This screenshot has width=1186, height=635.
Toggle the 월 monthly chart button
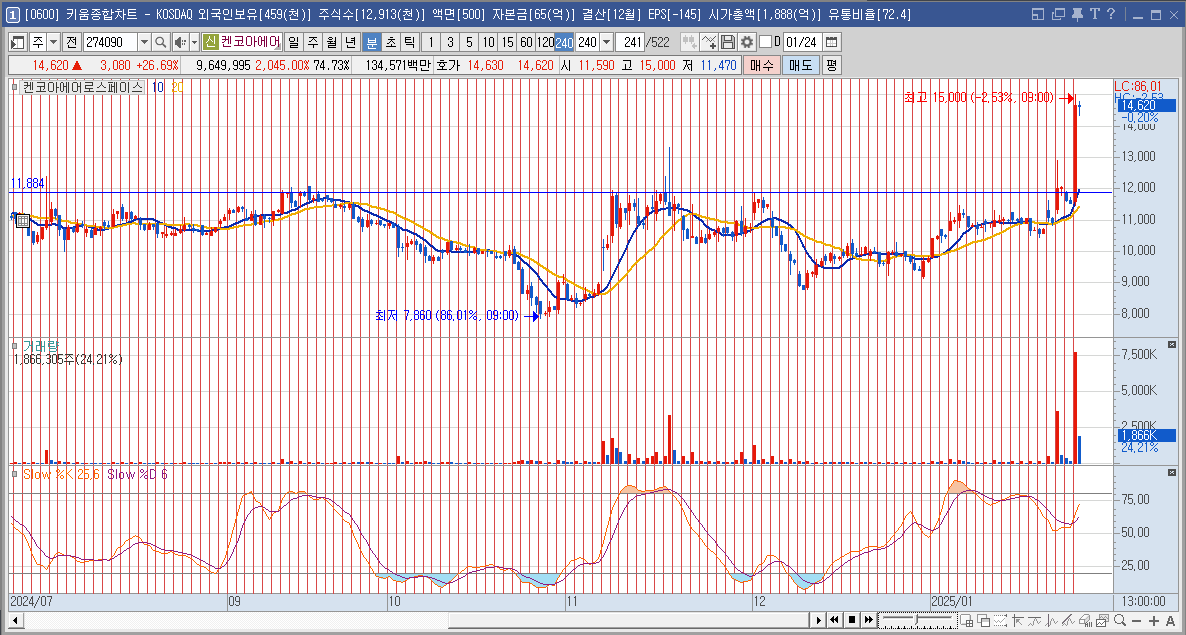[x=331, y=42]
